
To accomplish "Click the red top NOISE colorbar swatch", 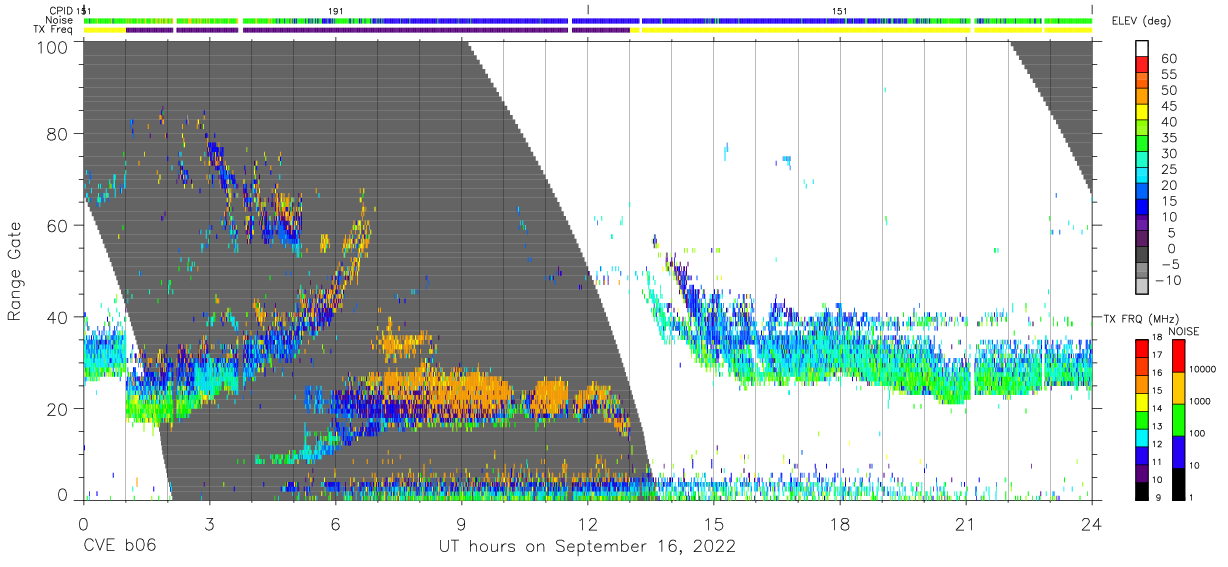I will pos(1177,354).
